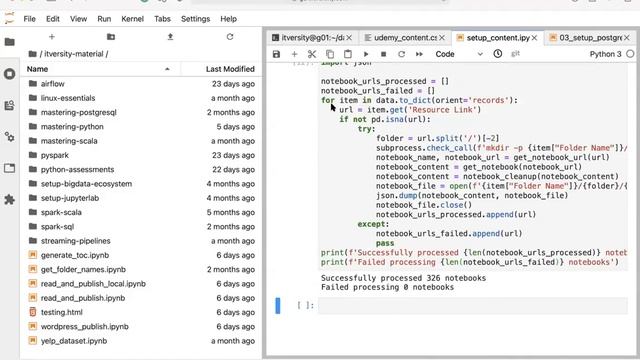Close the itversity@g01 terminal tab

point(349,38)
